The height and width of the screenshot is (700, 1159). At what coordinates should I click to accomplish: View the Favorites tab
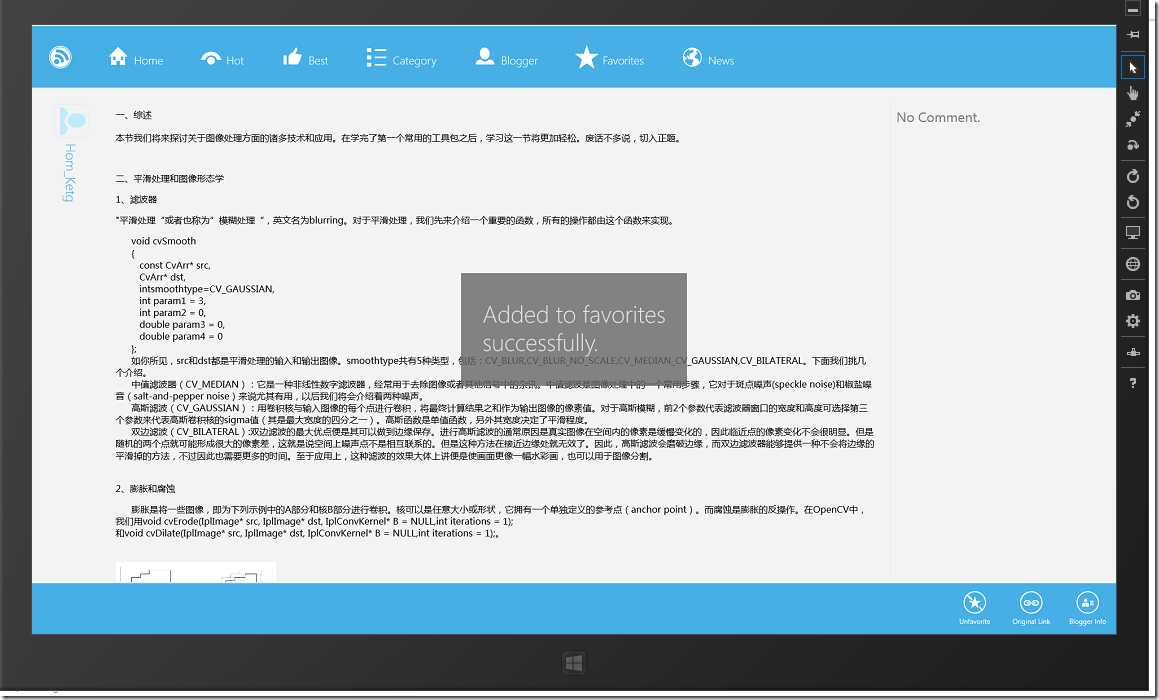pyautogui.click(x=610, y=58)
